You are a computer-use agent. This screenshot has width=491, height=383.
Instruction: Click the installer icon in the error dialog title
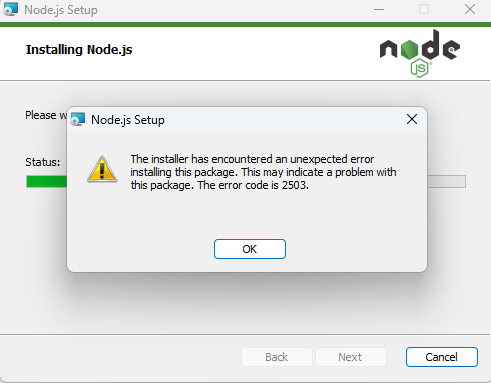coord(78,119)
